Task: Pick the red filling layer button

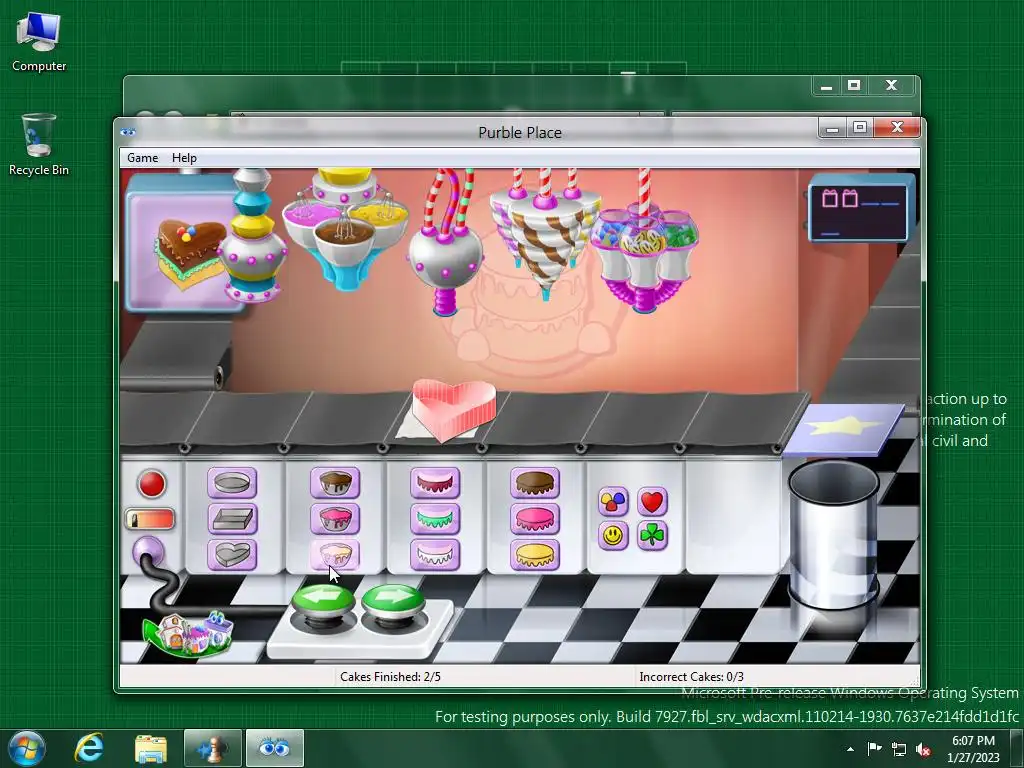Action: [435, 483]
